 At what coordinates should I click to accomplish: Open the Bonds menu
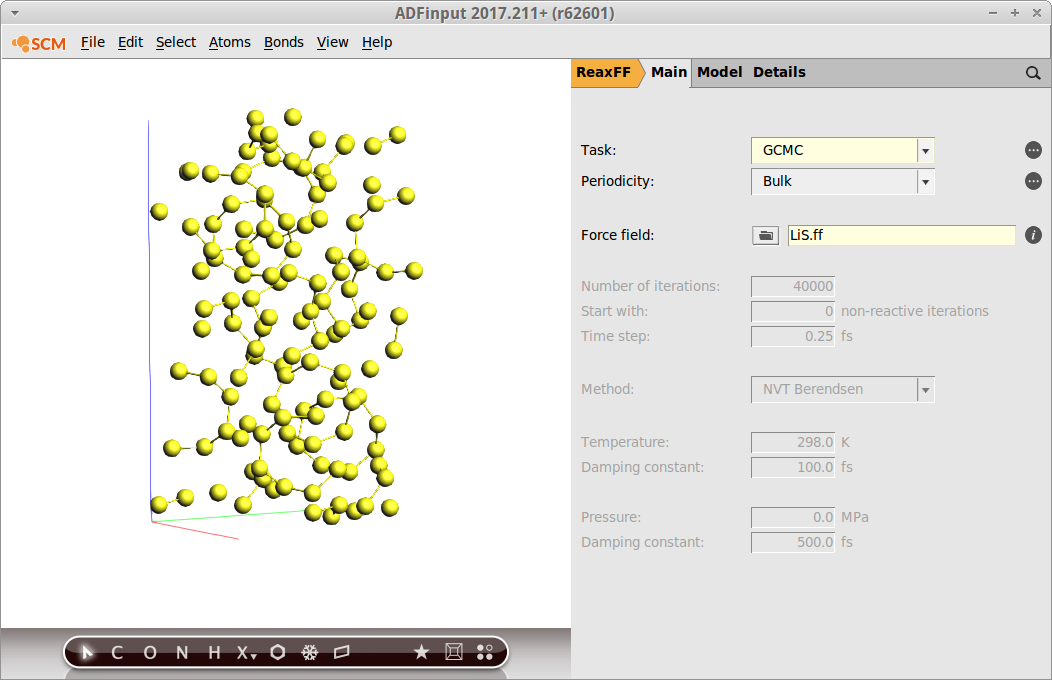coord(284,42)
